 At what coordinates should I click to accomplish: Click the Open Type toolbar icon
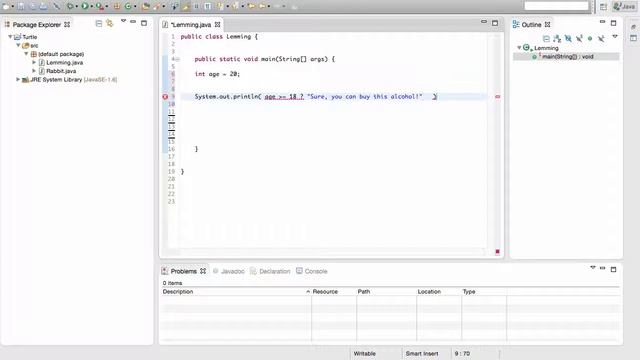click(x=145, y=6)
